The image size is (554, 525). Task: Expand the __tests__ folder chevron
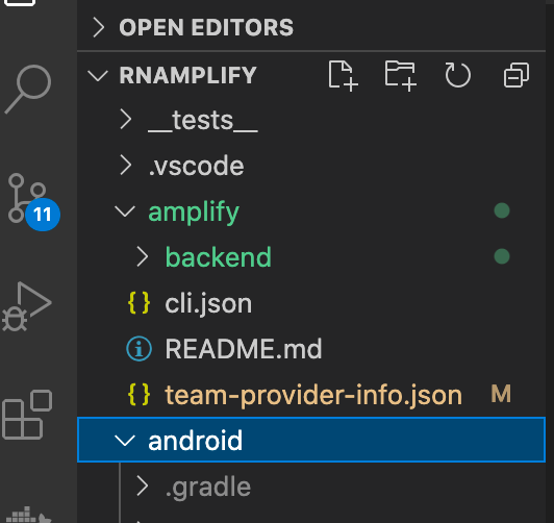[126, 119]
